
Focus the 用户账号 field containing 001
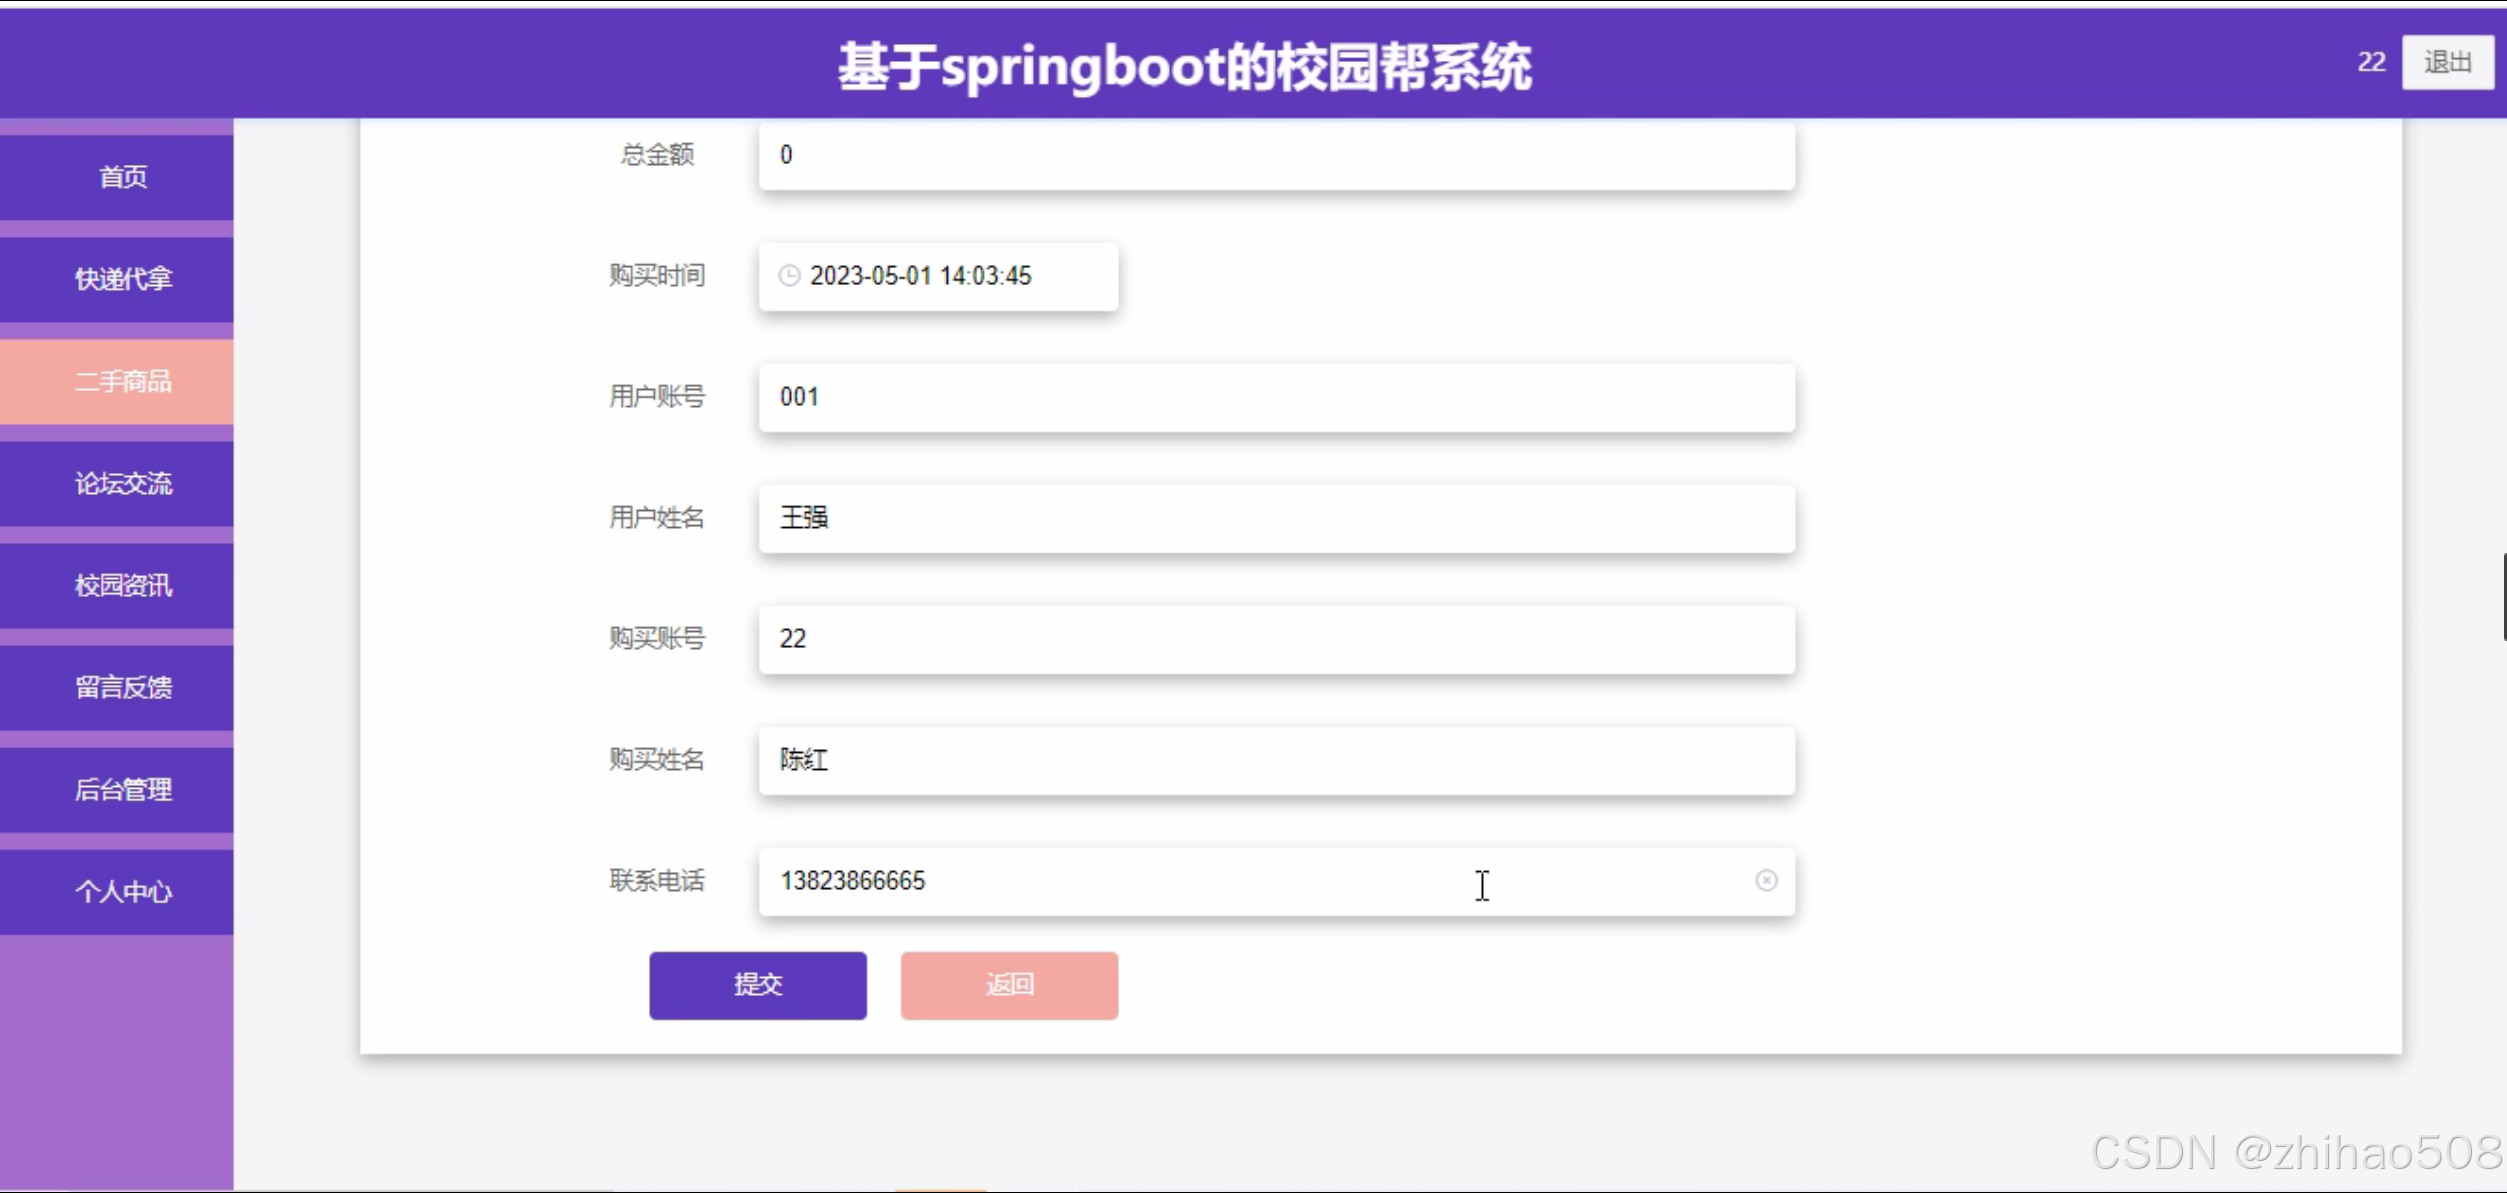tap(1275, 397)
